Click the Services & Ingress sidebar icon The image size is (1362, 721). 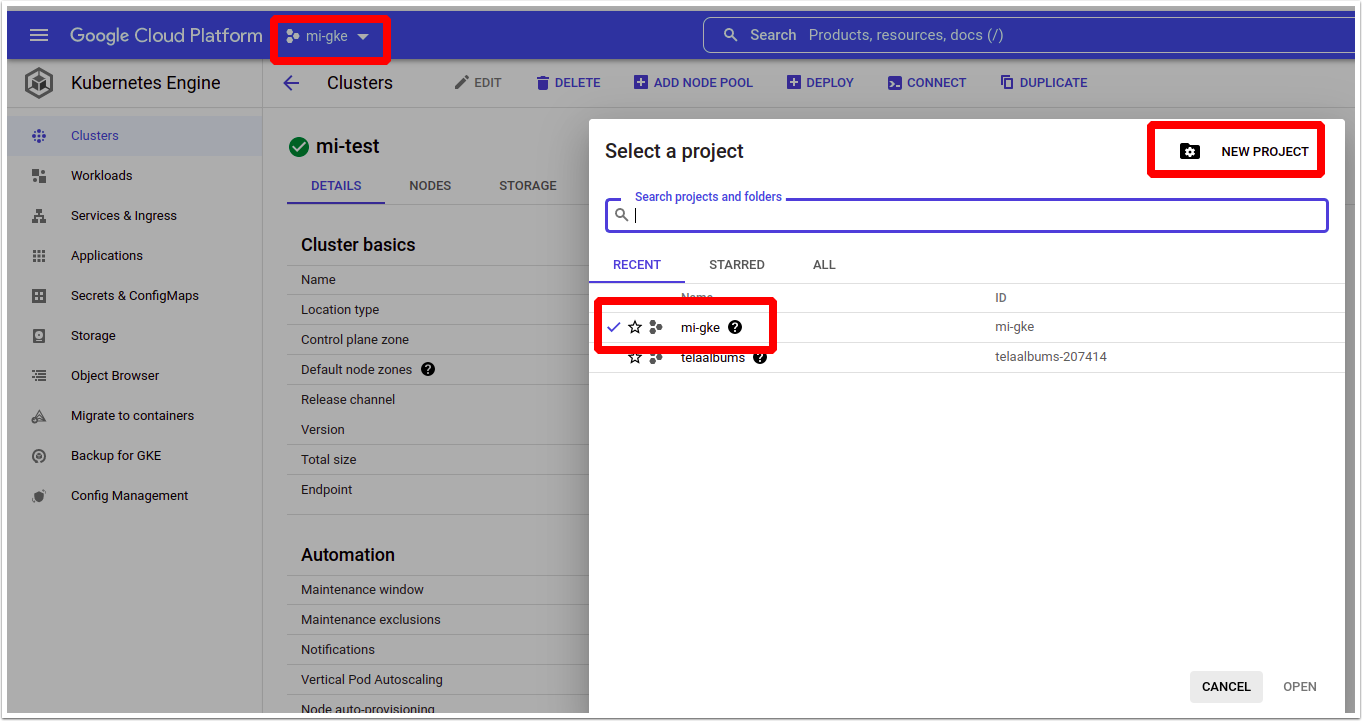39,216
